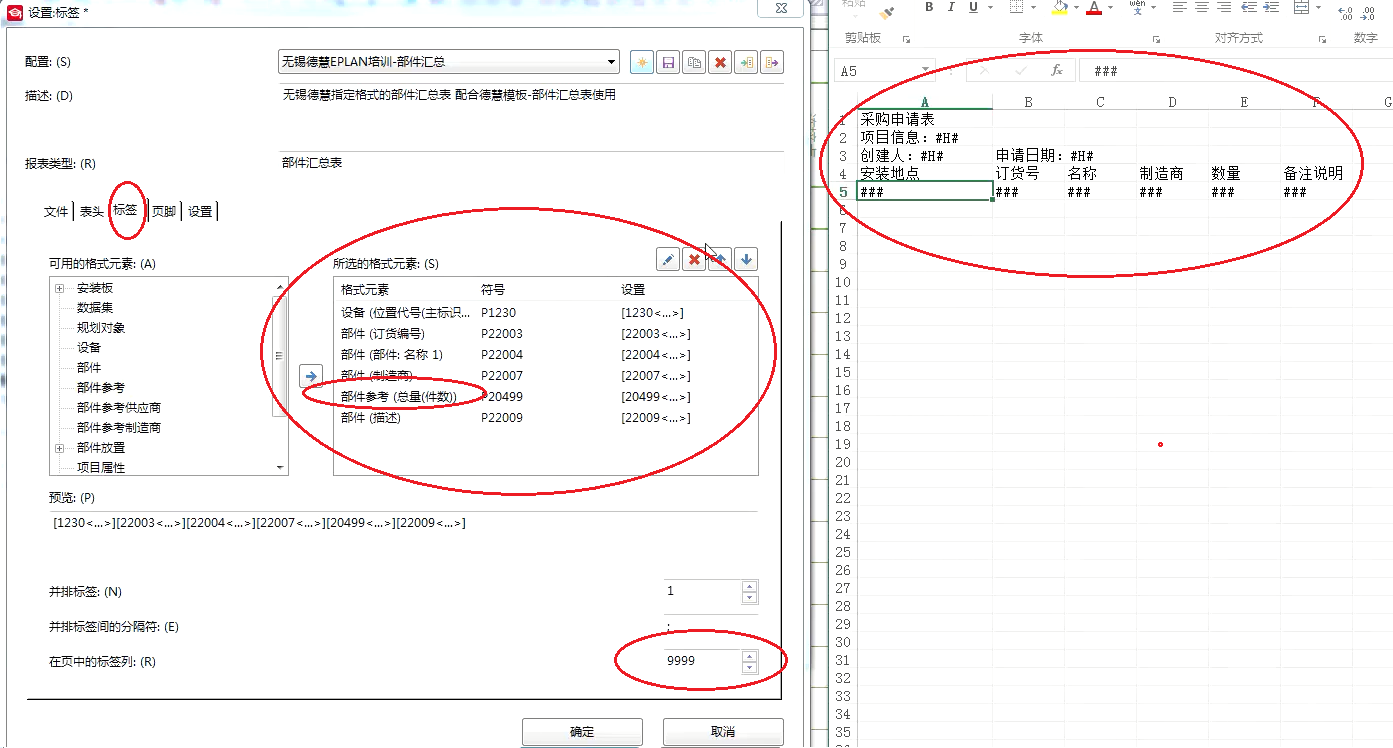Export the scheme settings
This screenshot has width=1393, height=748.
click(x=772, y=62)
